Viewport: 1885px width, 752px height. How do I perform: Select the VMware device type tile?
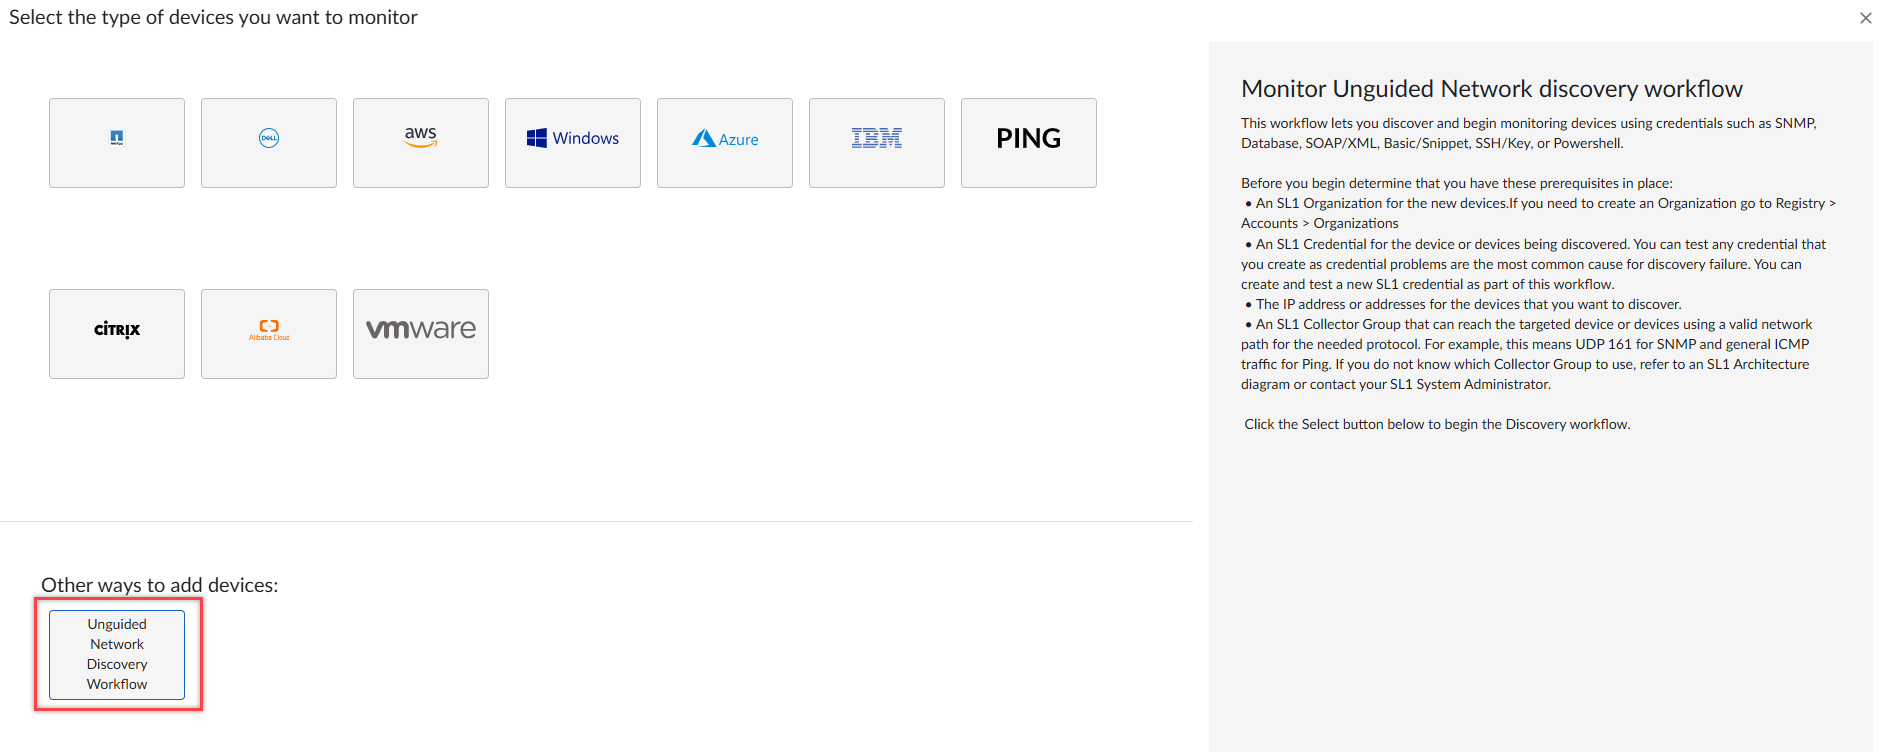click(x=421, y=334)
